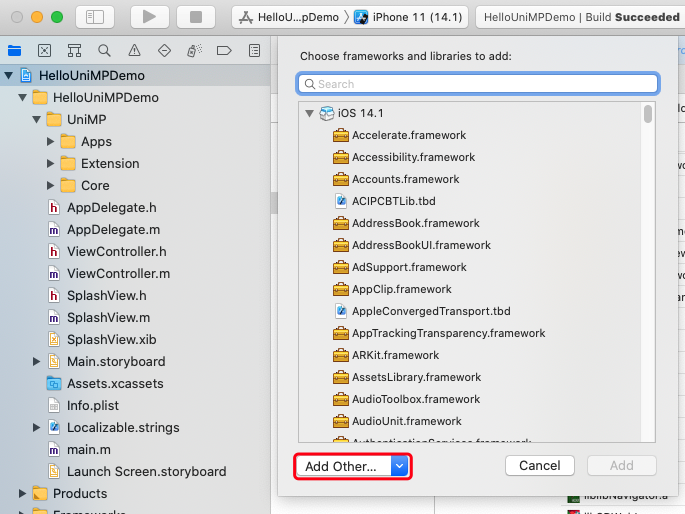Click Cancel in the frameworks dialog

point(540,466)
